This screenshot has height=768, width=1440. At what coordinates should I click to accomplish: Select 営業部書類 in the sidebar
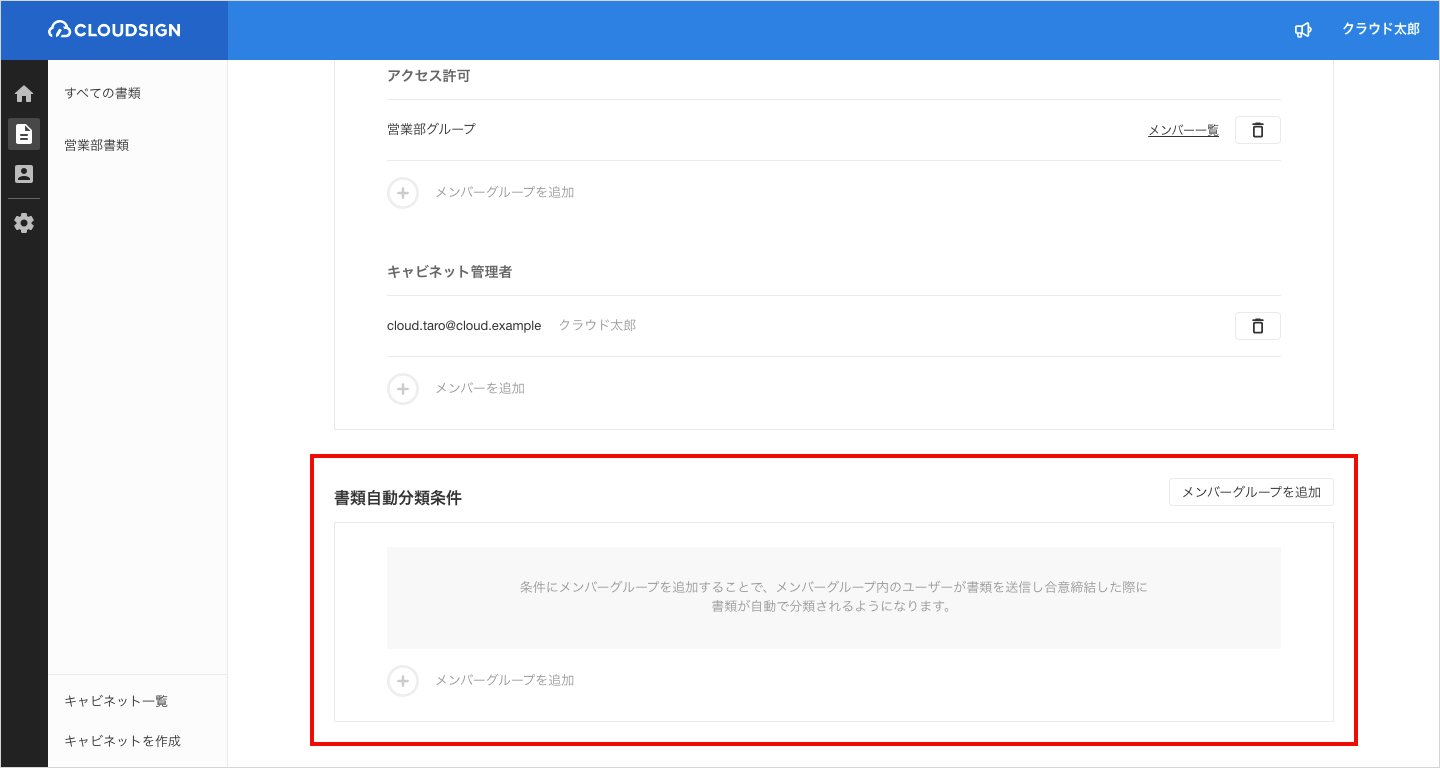click(96, 145)
